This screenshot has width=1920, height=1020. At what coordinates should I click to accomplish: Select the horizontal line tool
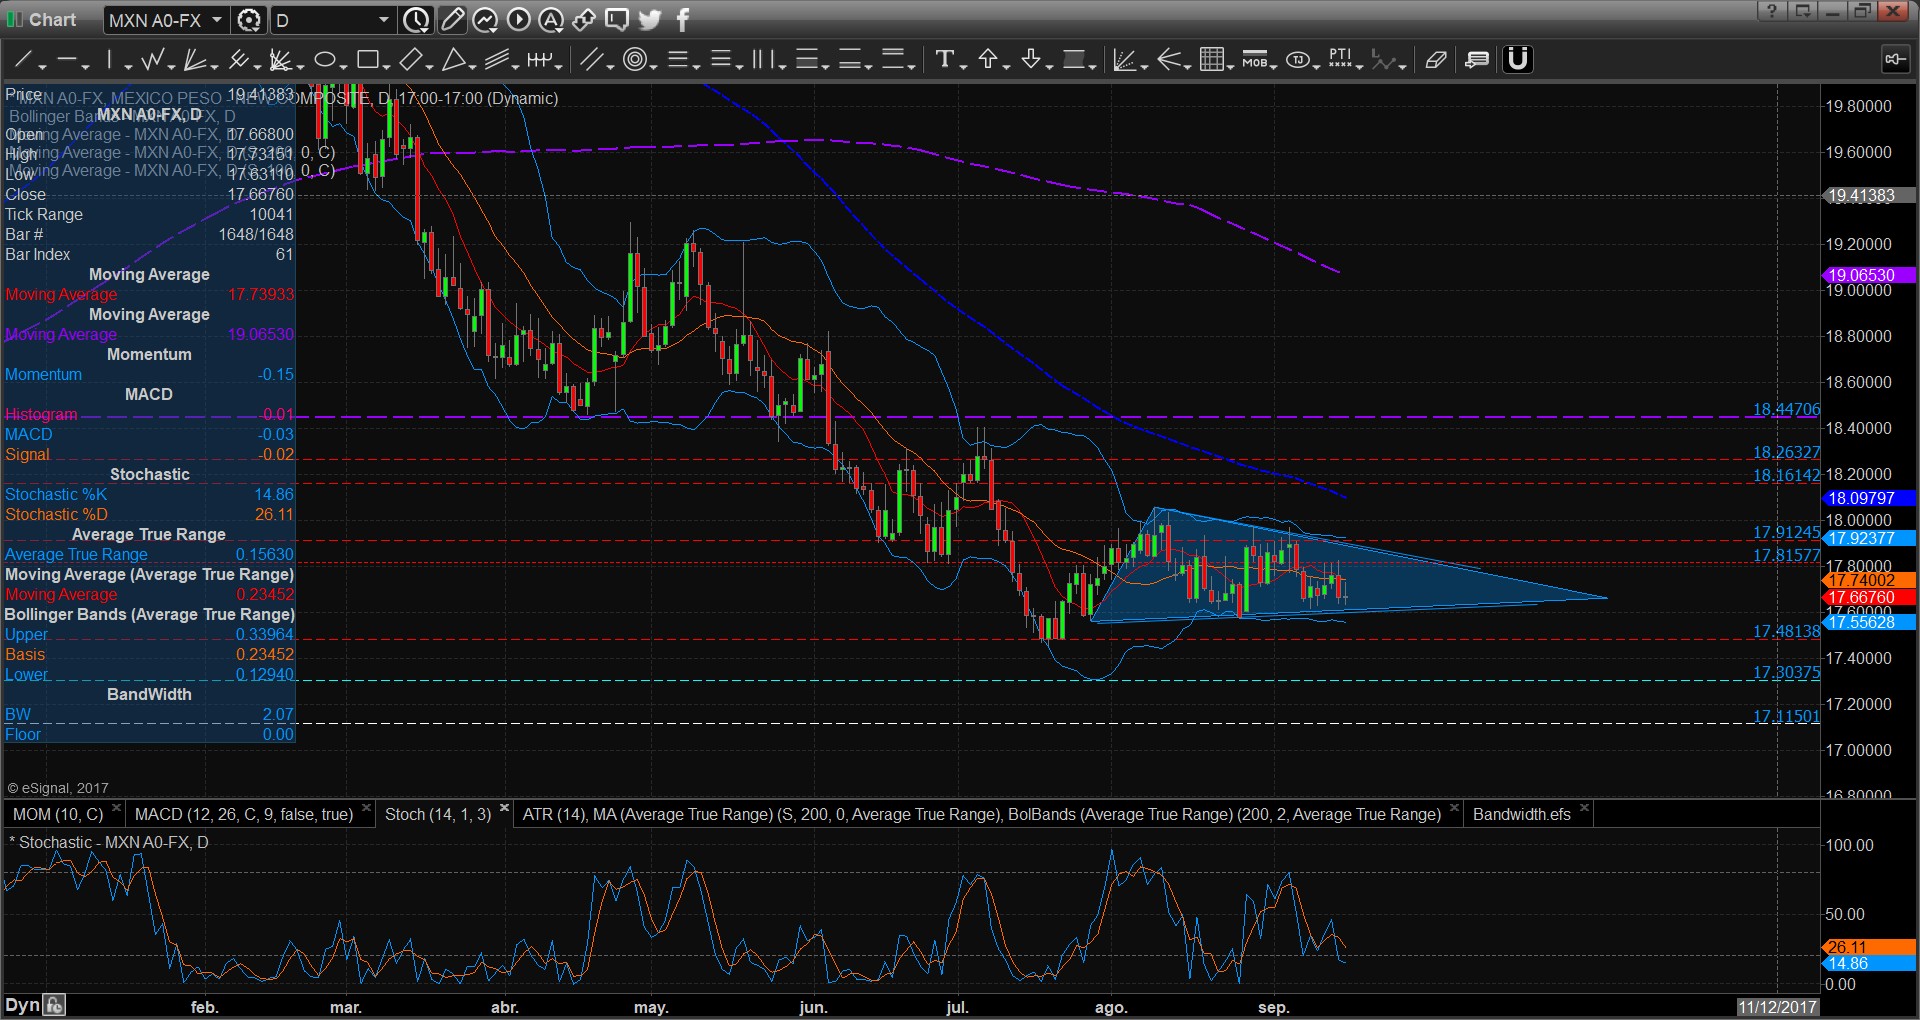click(x=67, y=60)
